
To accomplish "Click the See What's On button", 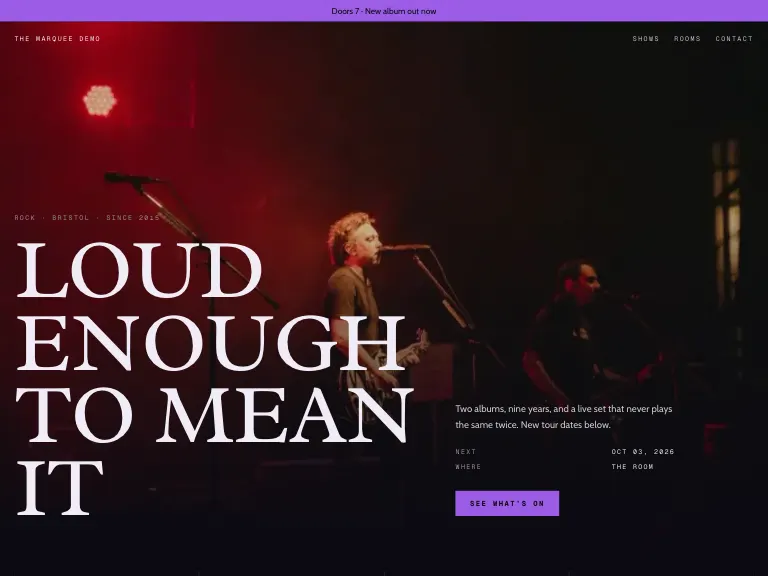I will pos(507,503).
